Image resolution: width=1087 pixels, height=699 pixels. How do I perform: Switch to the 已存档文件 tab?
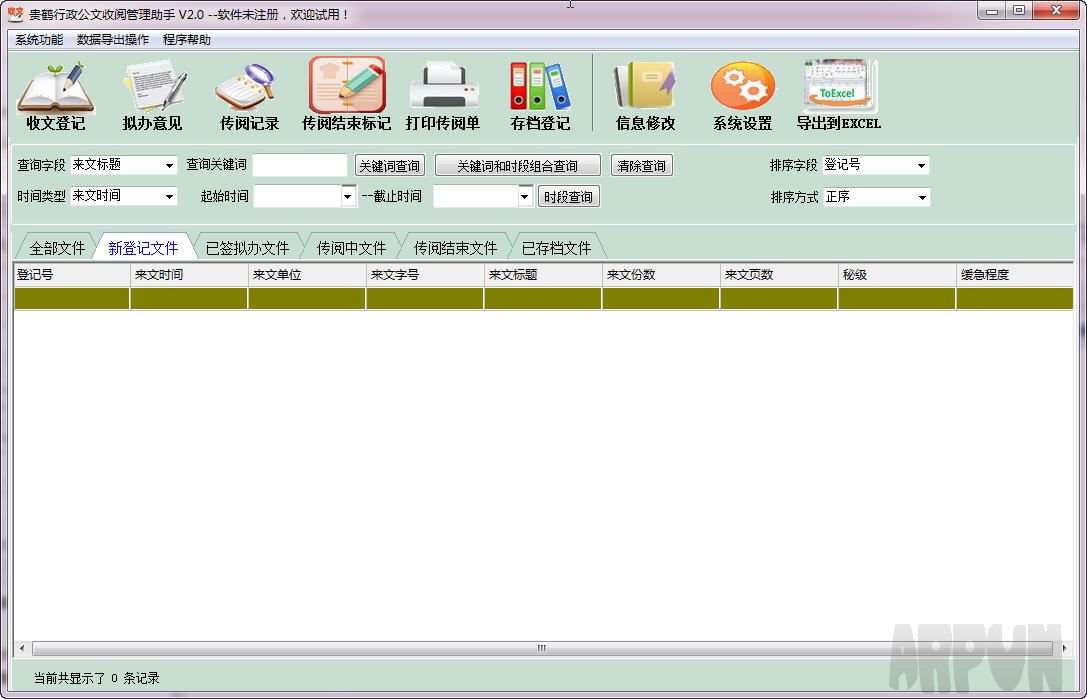coord(556,246)
